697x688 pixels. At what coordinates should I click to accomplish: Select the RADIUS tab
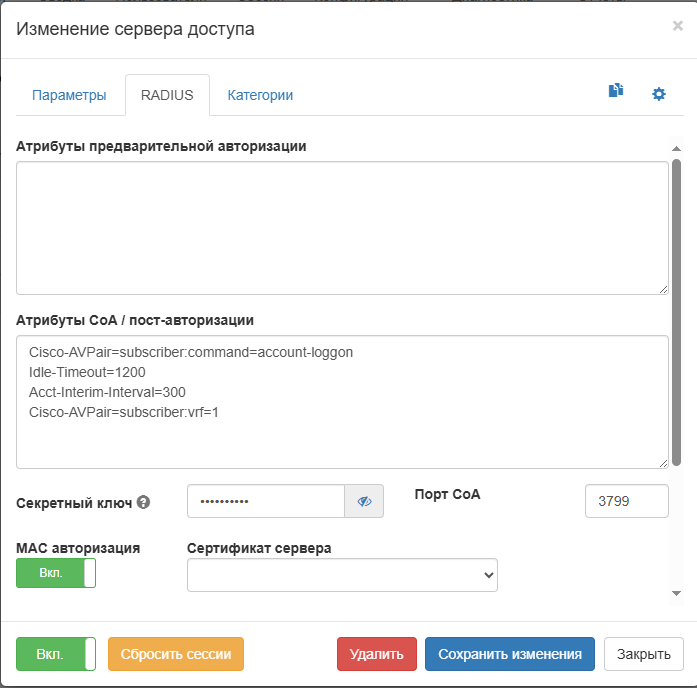tap(167, 95)
